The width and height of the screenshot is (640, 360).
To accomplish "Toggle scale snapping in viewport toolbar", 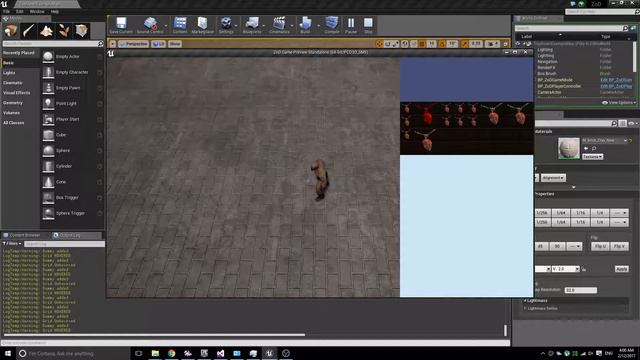I will click(464, 44).
